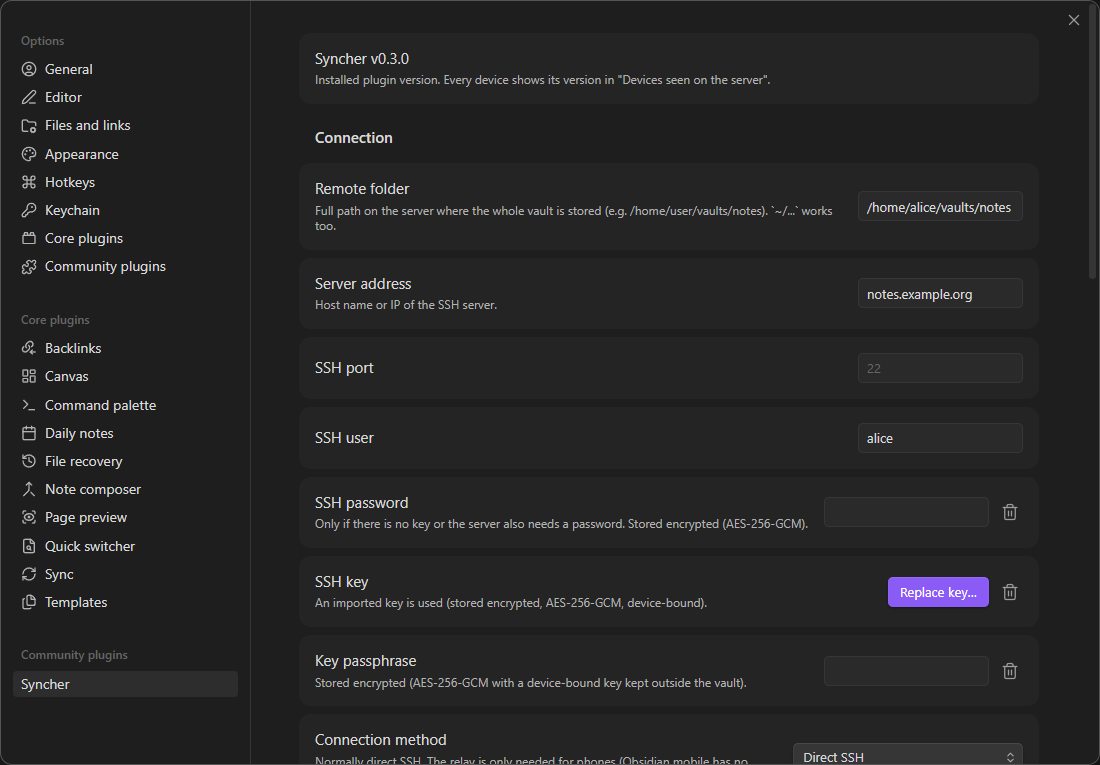Click the File recovery clock icon

tap(29, 461)
